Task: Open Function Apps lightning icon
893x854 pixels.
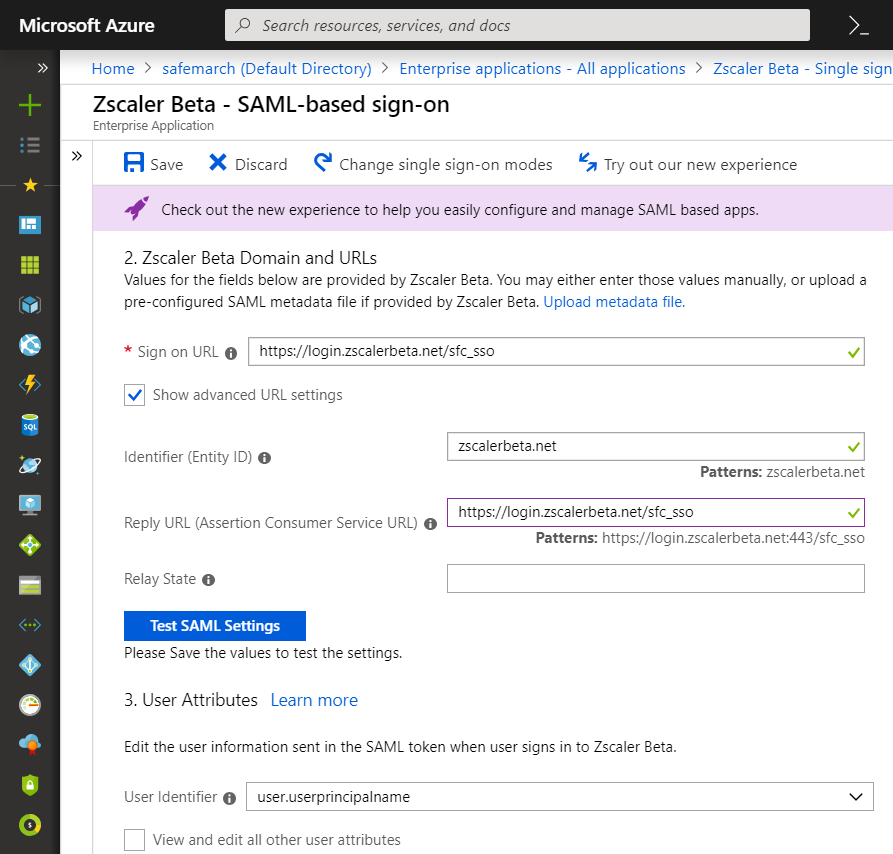Action: pos(30,385)
